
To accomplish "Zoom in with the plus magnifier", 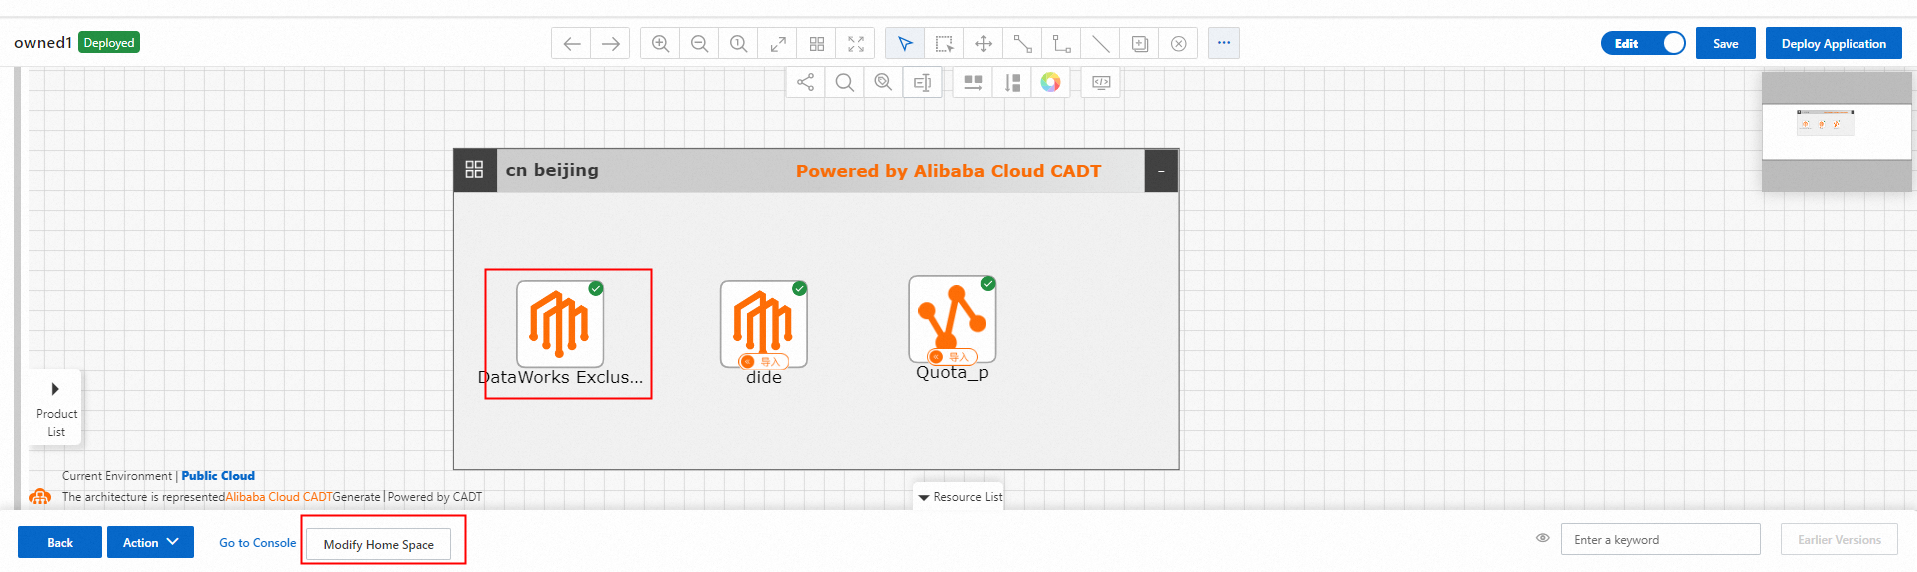I will pyautogui.click(x=660, y=44).
